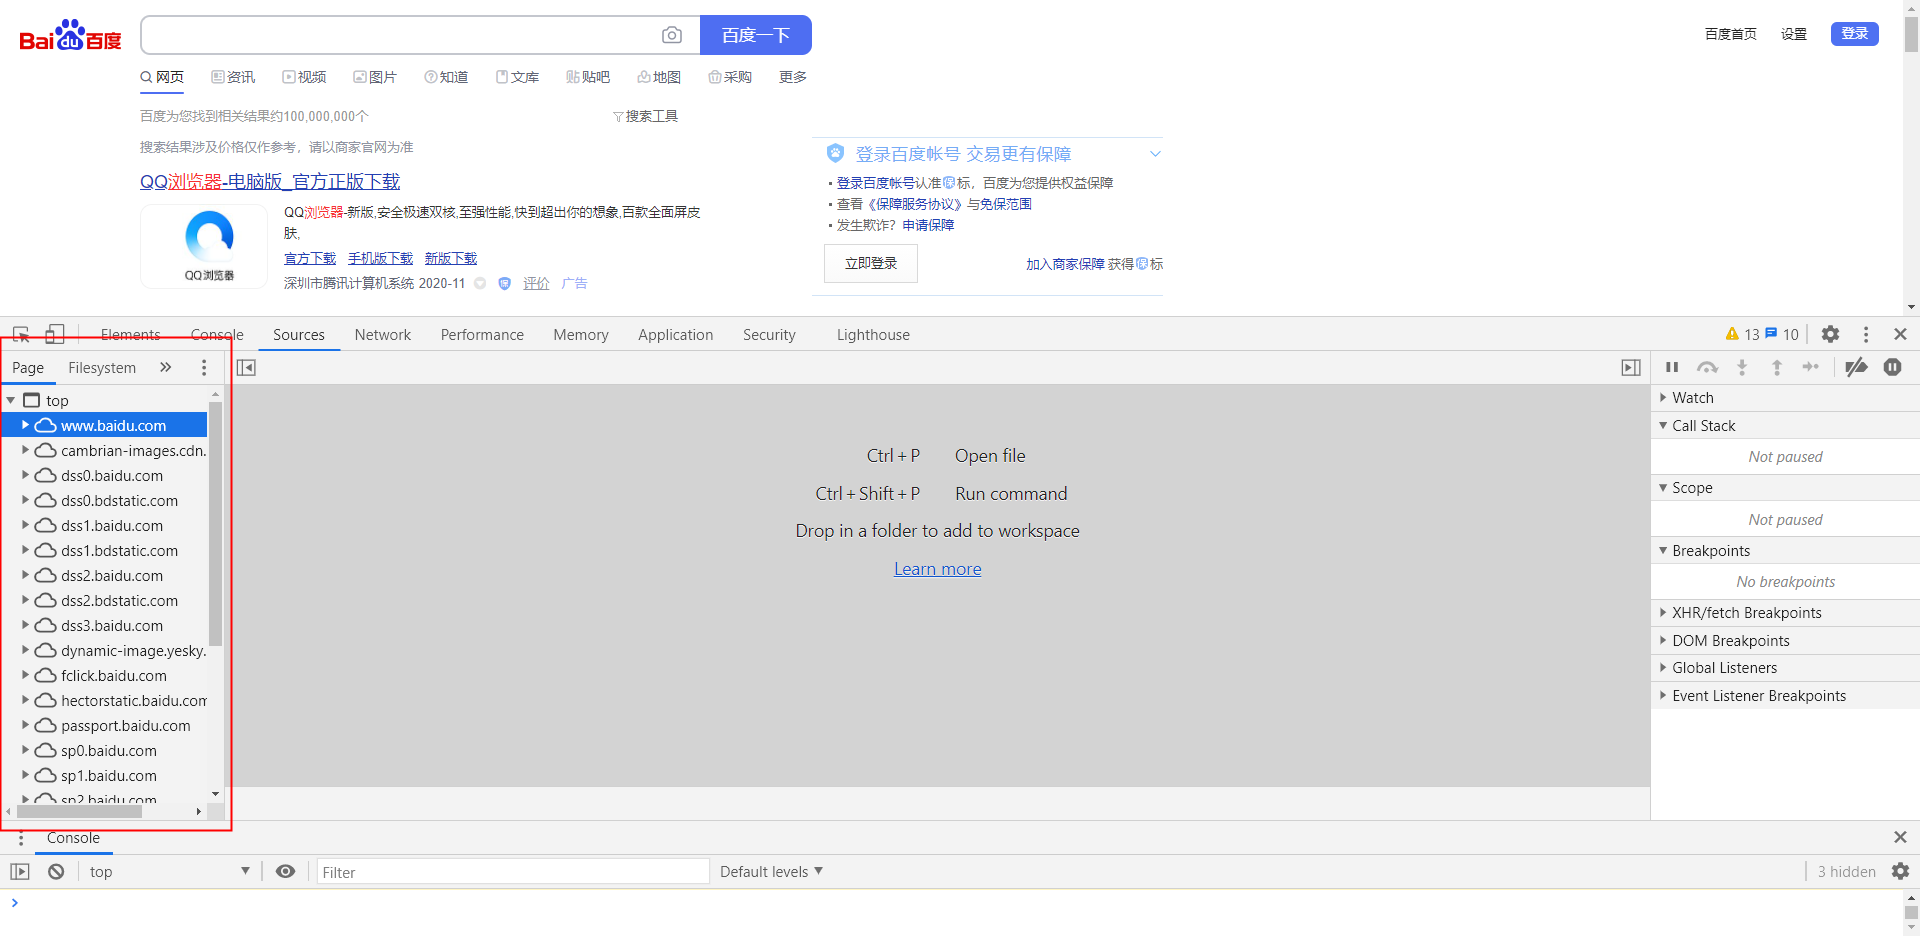The image size is (1920, 936).
Task: Expand Event Listener Breakpoints section
Action: [x=1663, y=696]
